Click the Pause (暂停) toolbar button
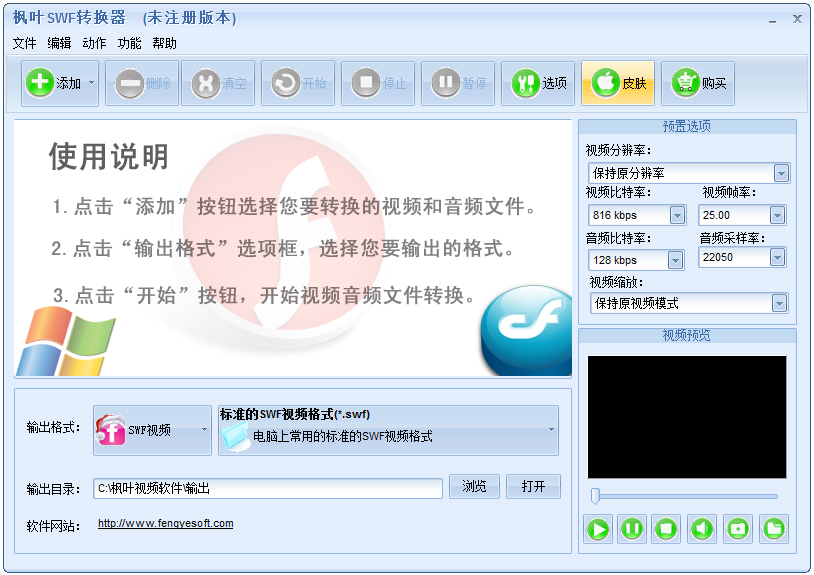Viewport: 814px width, 575px height. [x=458, y=83]
